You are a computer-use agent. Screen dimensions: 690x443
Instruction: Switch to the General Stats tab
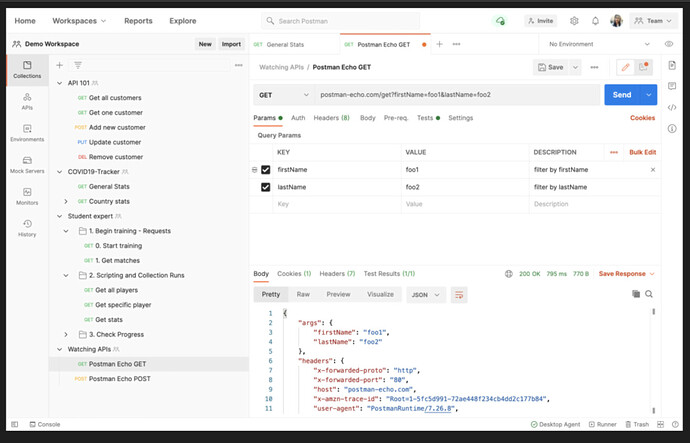(x=285, y=44)
